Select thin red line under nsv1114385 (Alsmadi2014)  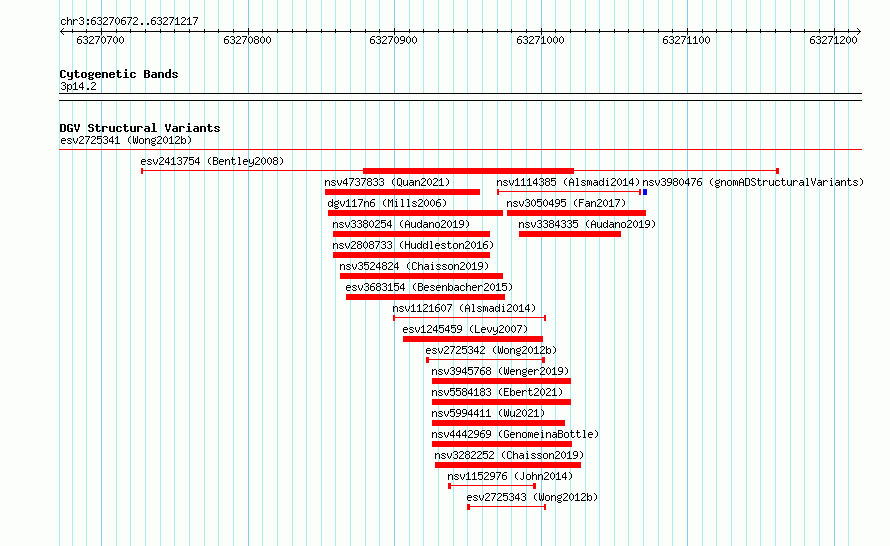[x=569, y=192]
